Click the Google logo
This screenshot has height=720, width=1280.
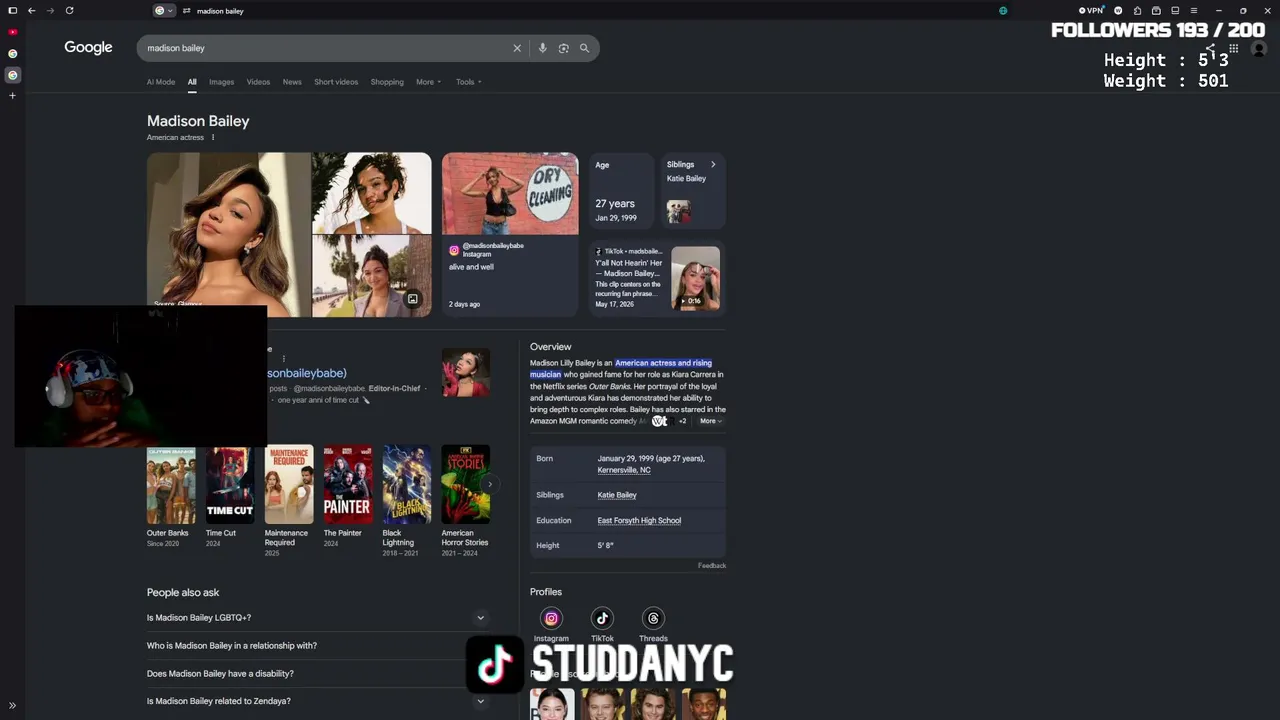pos(88,48)
